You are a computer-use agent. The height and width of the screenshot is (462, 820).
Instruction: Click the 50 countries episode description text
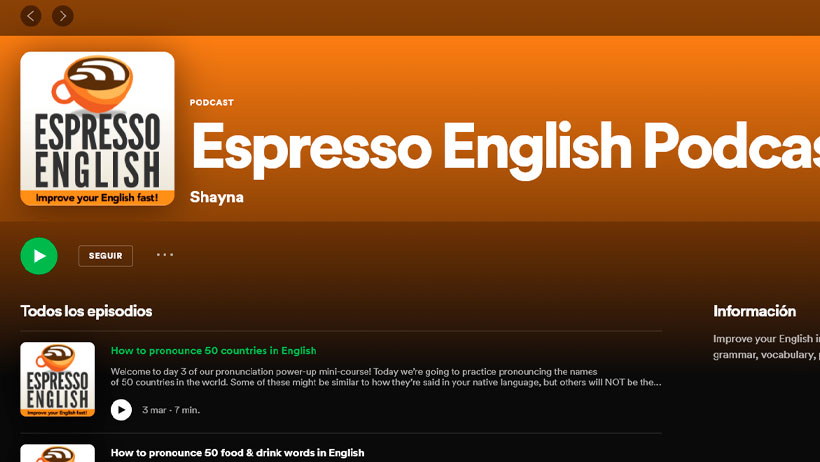click(x=386, y=377)
